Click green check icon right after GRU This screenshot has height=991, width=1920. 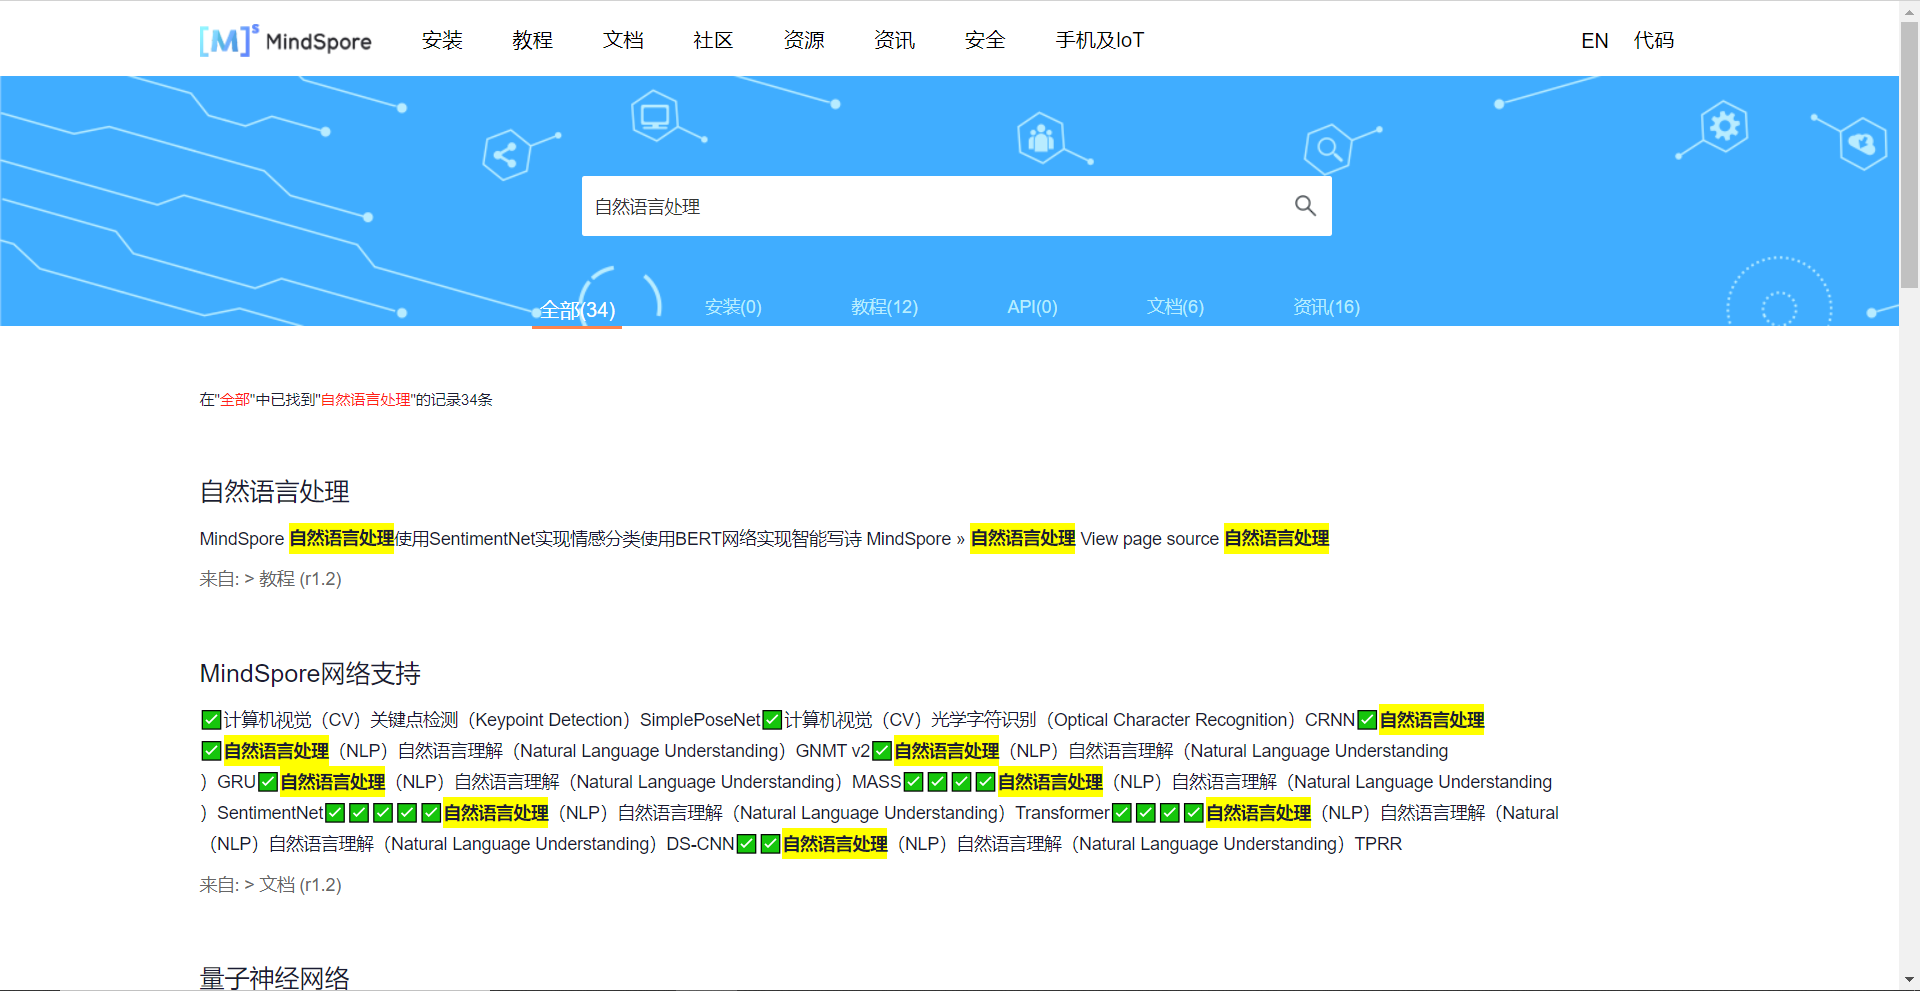pyautogui.click(x=268, y=782)
